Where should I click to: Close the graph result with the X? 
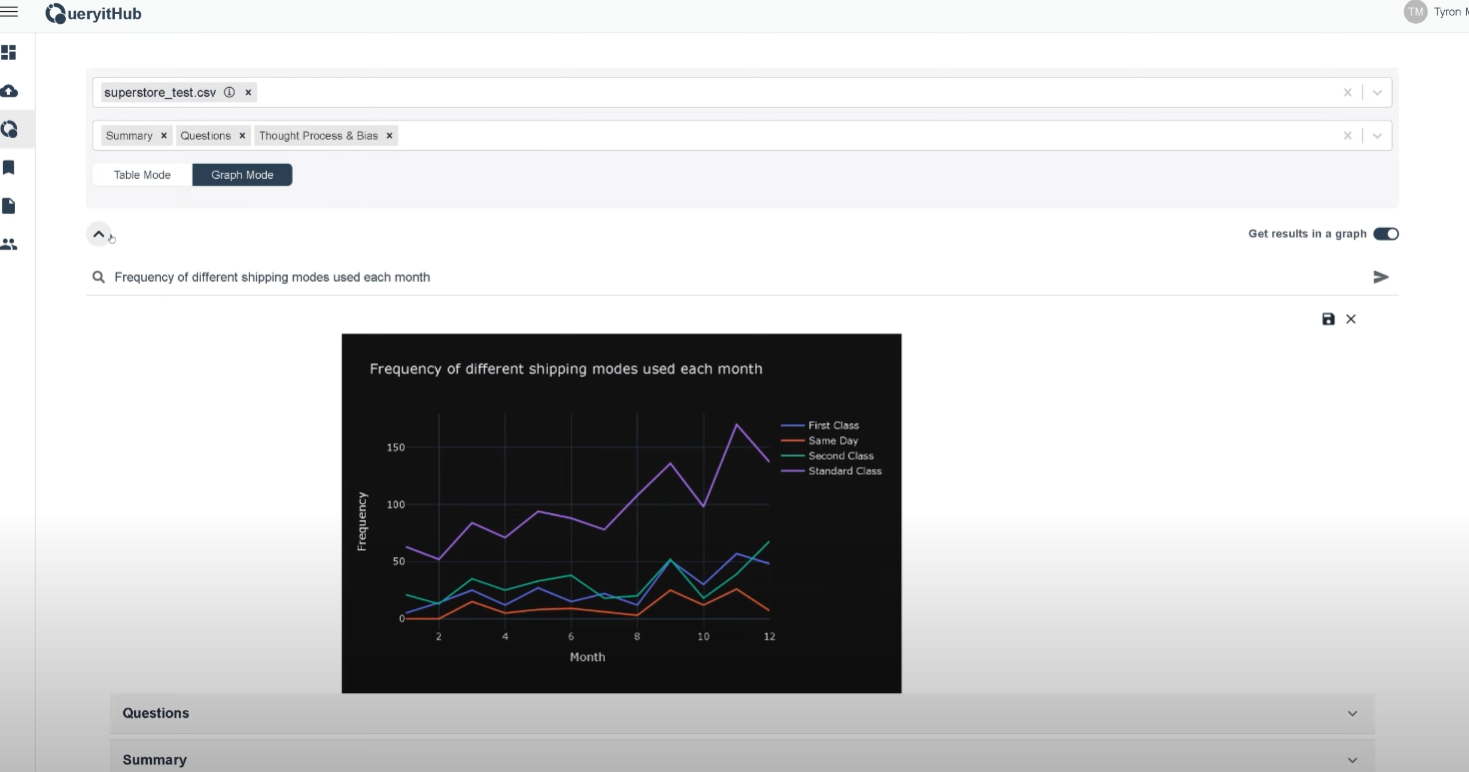click(x=1351, y=319)
